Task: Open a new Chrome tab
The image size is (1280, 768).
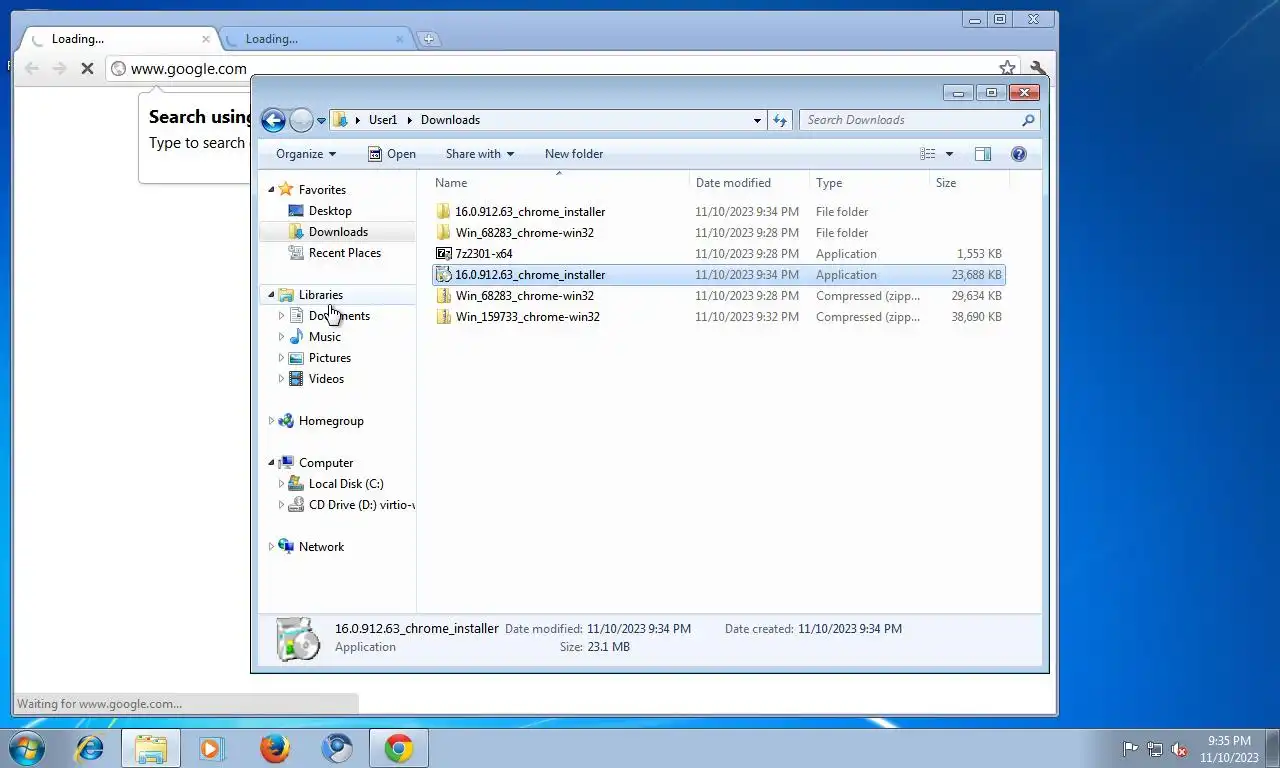Action: coord(428,39)
